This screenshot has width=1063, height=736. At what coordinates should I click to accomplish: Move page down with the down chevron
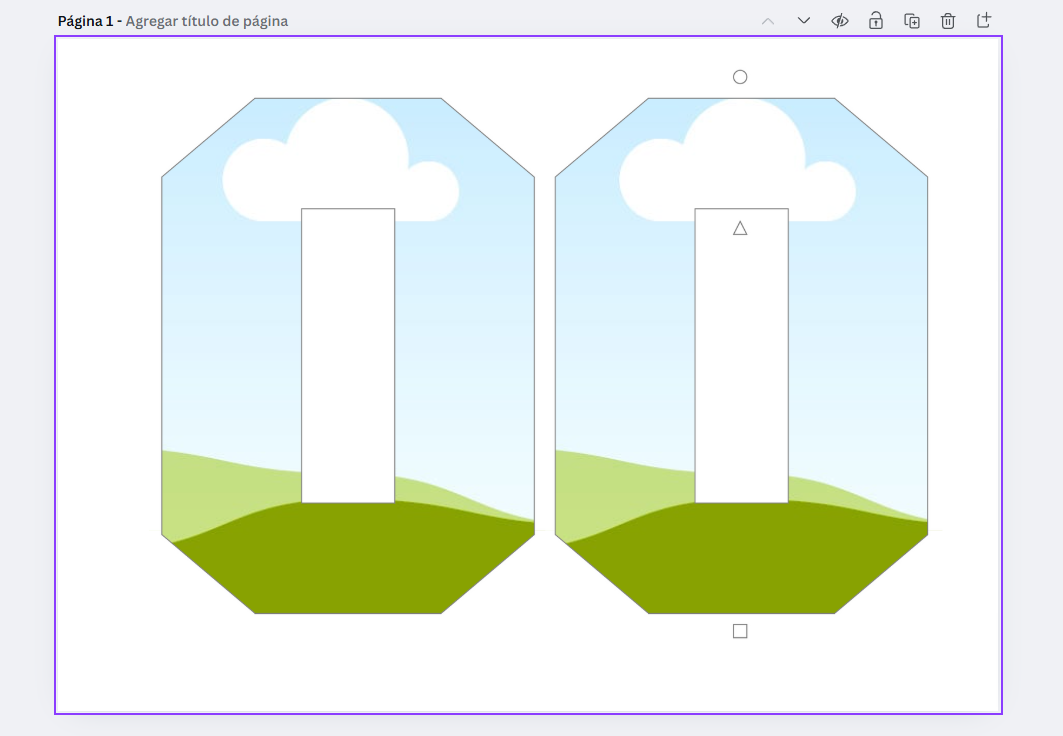pos(803,21)
